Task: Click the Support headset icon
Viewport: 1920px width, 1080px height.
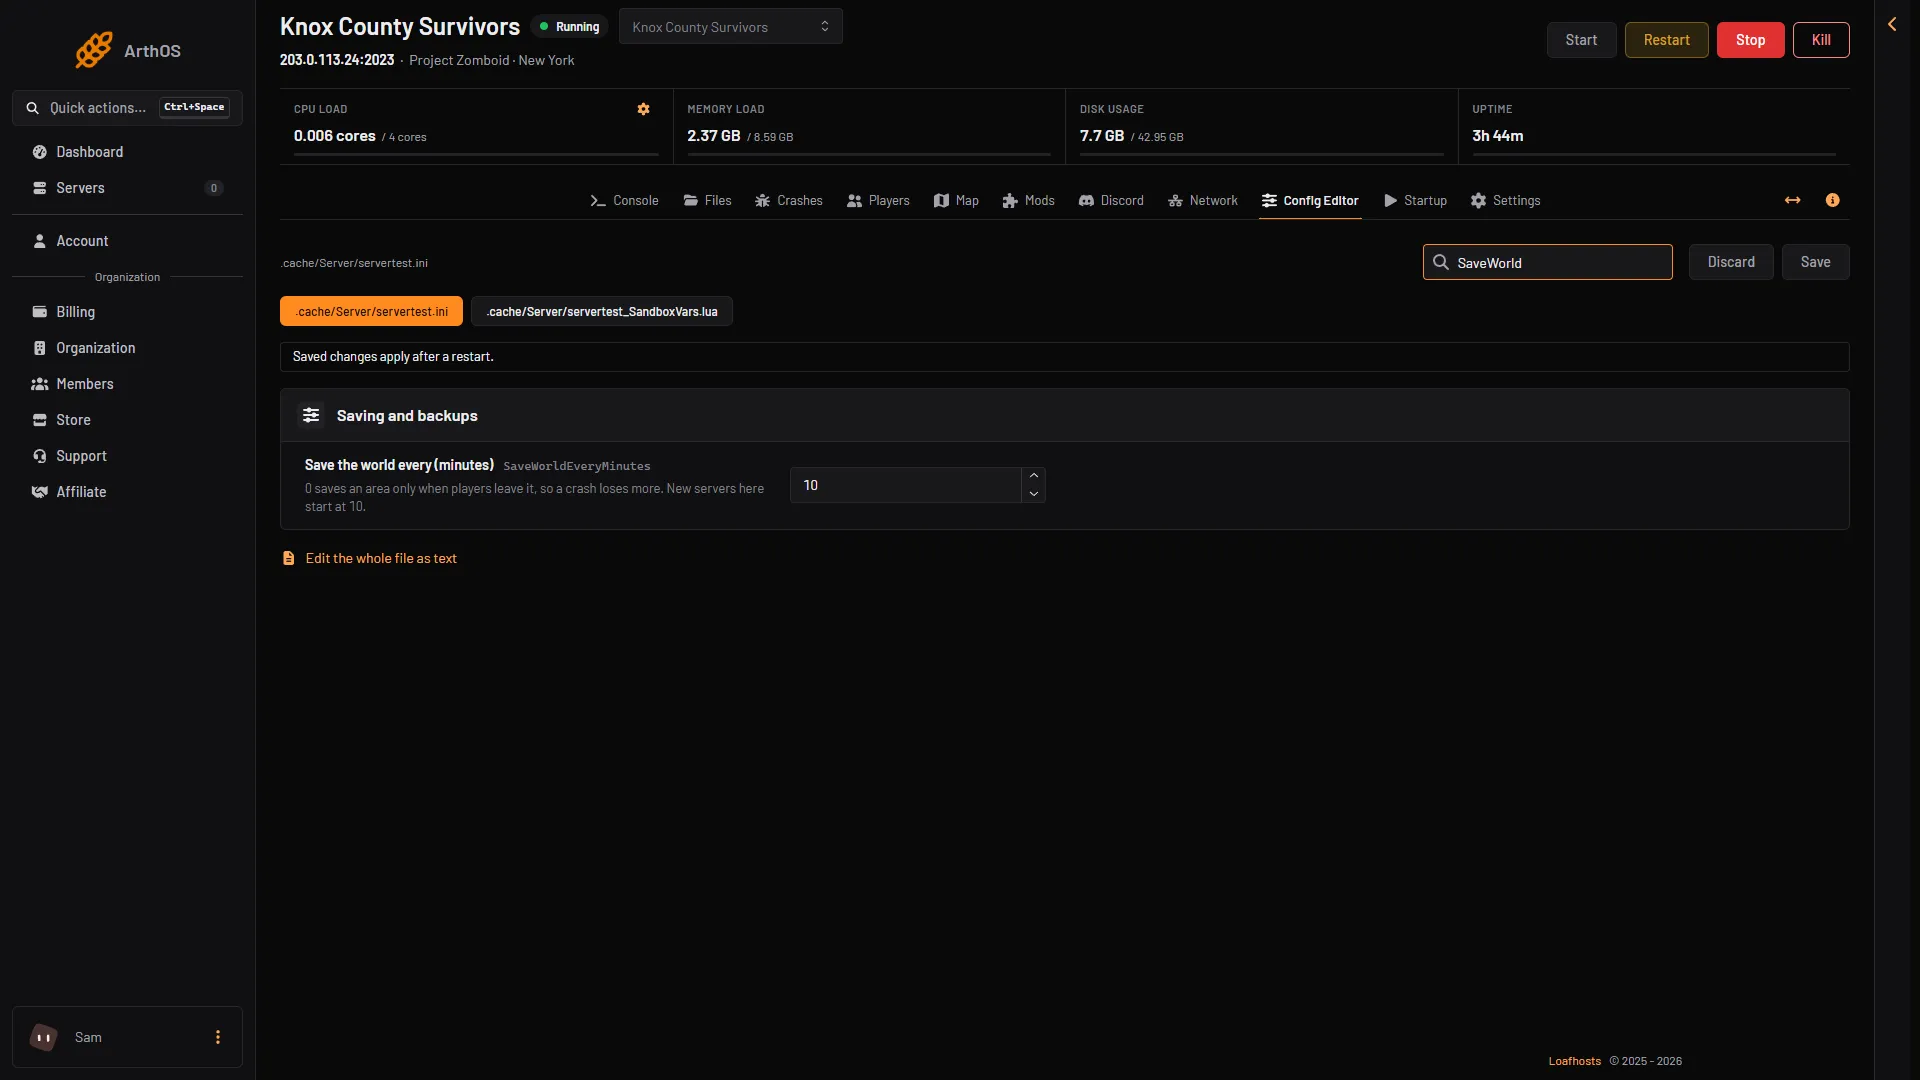Action: click(x=40, y=456)
